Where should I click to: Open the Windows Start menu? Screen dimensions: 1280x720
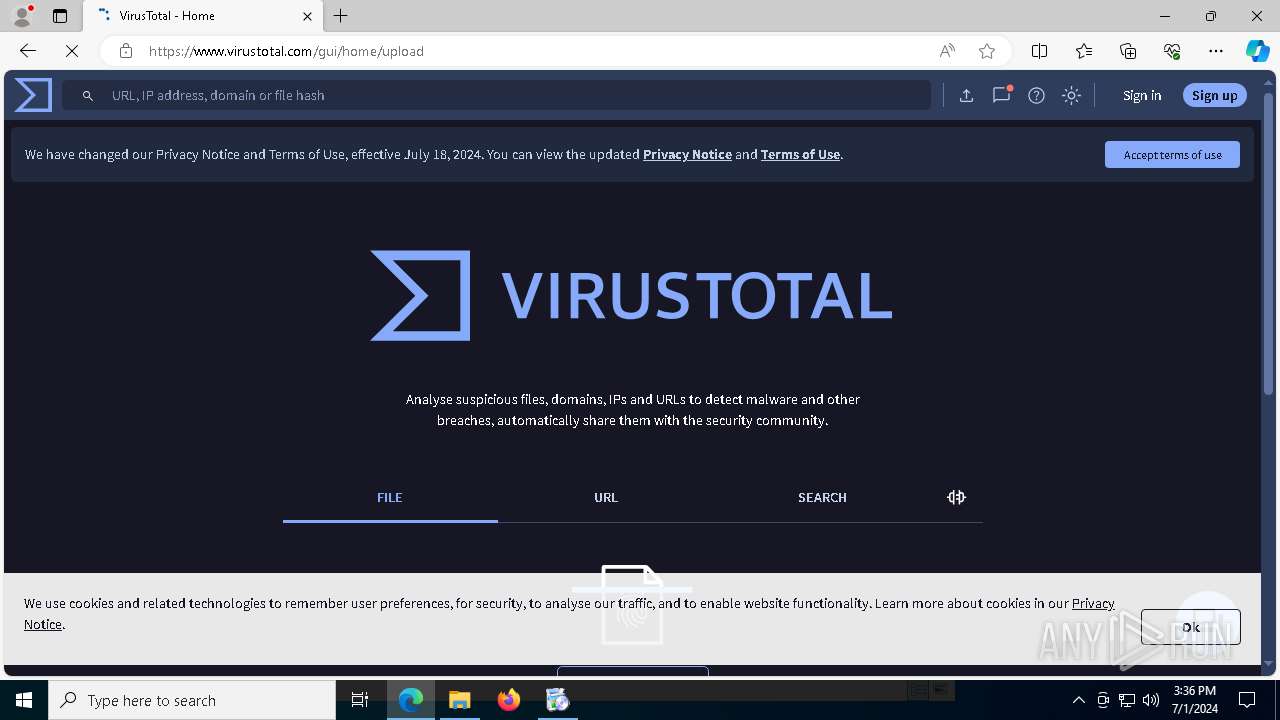point(24,700)
